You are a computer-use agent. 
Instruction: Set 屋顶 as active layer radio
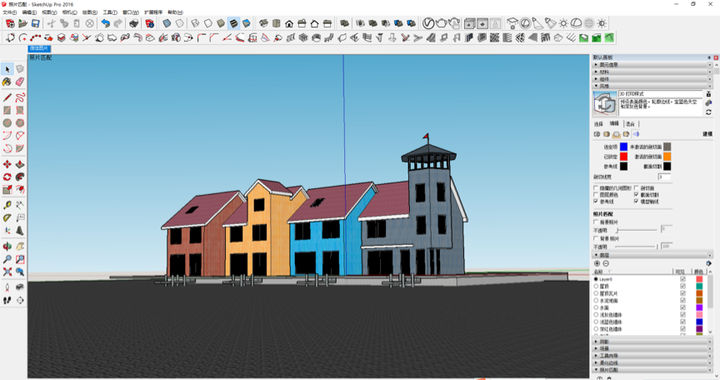pyautogui.click(x=596, y=286)
